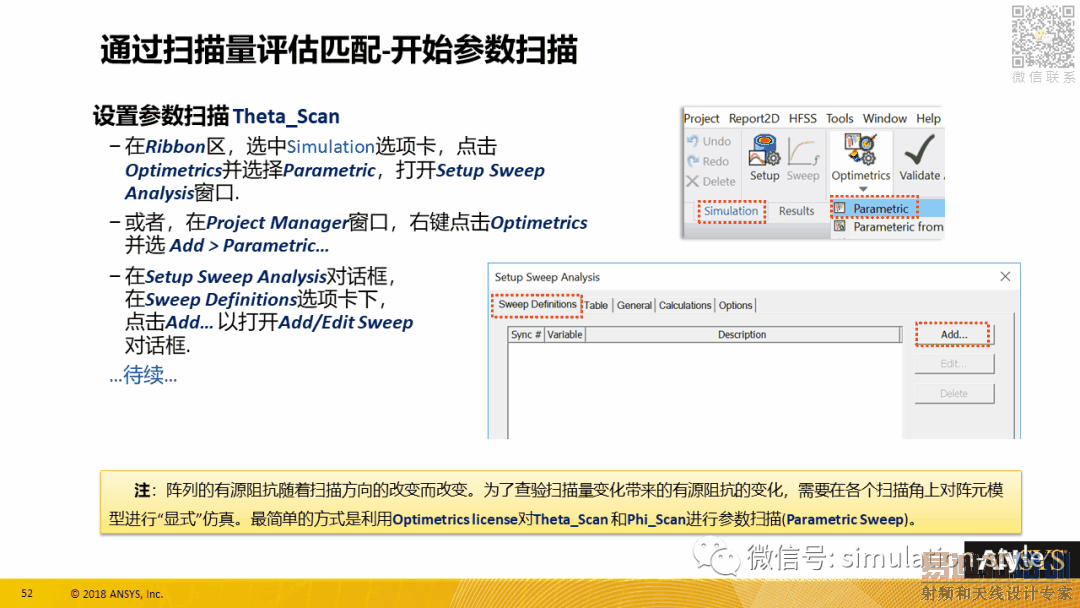The width and height of the screenshot is (1080, 608).
Task: Open the Table tab
Action: [596, 305]
